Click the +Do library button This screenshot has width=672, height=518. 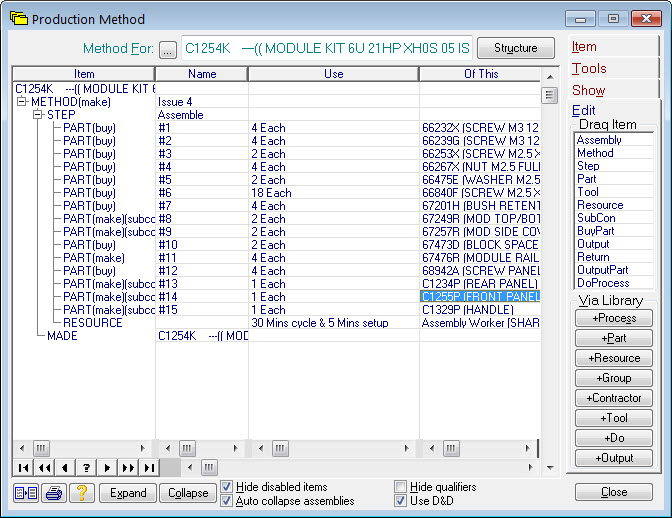click(x=614, y=438)
